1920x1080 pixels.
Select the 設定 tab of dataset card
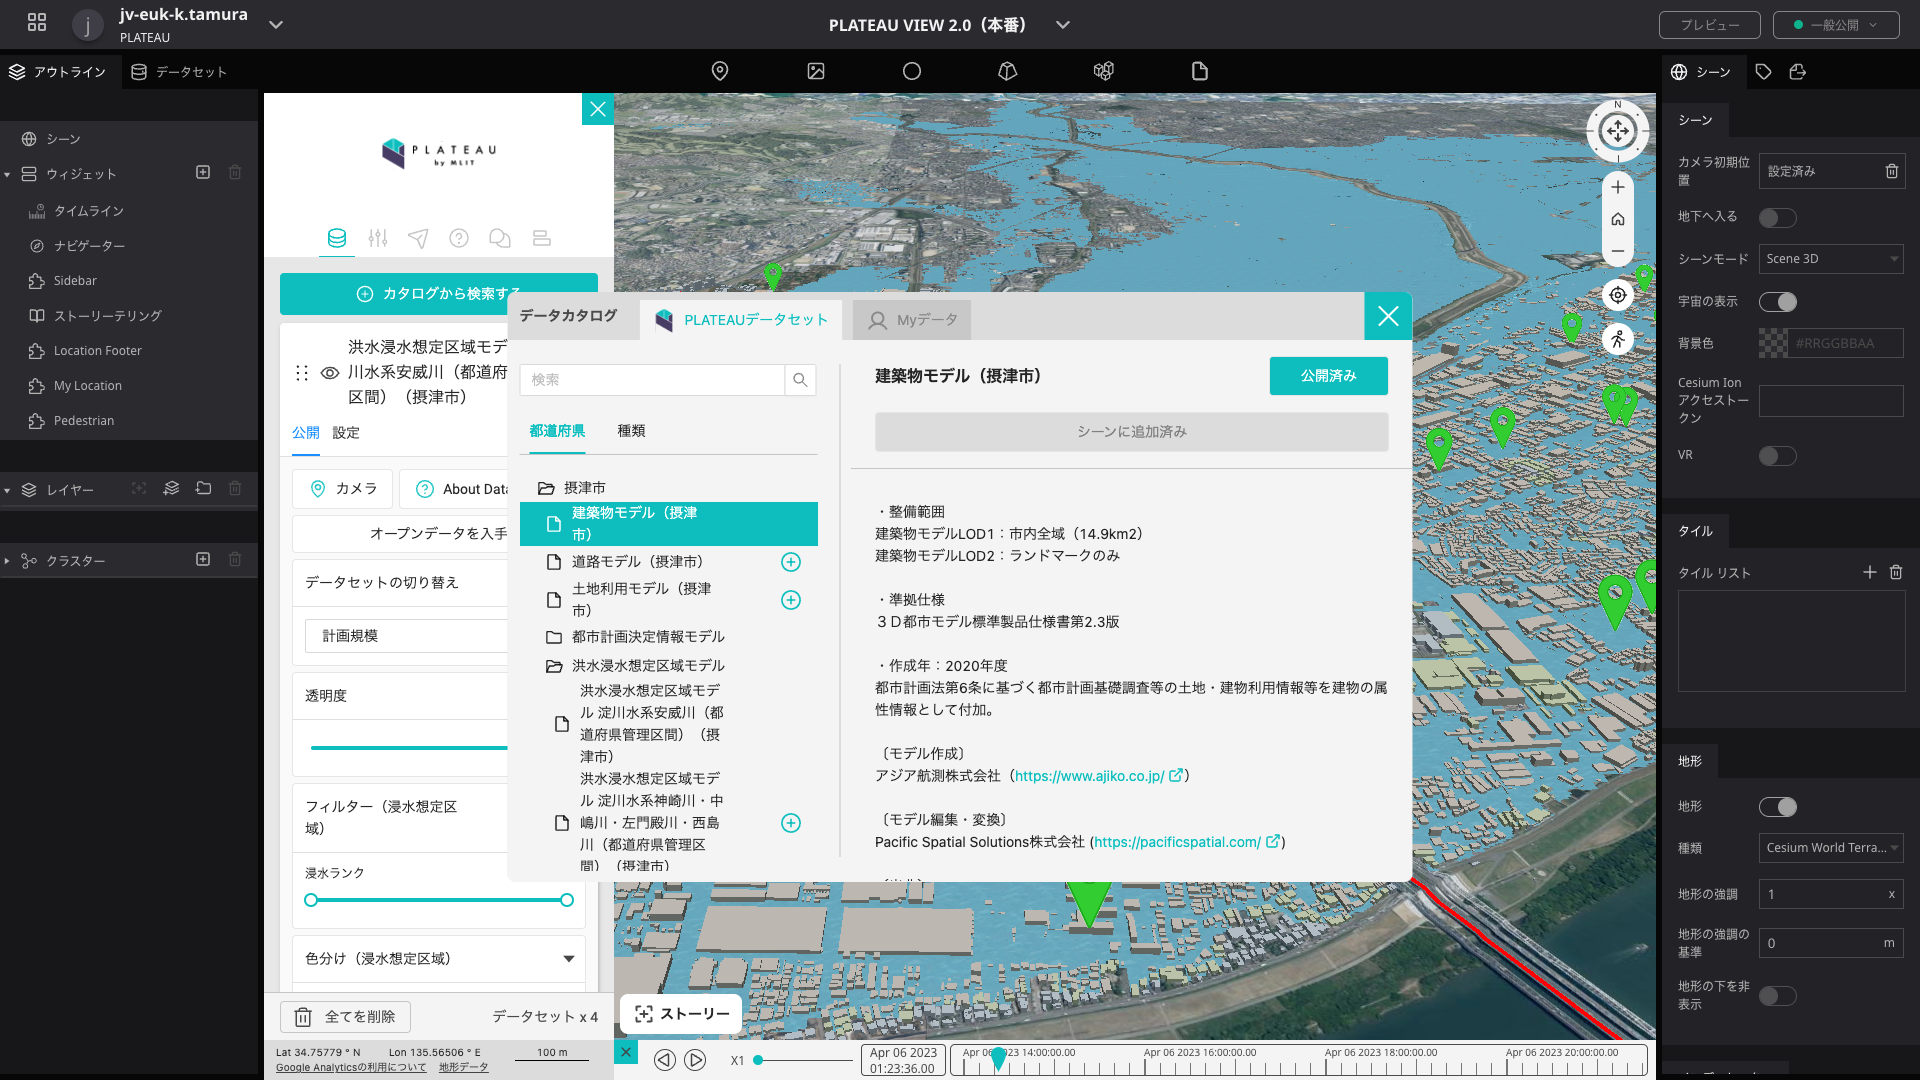point(346,433)
